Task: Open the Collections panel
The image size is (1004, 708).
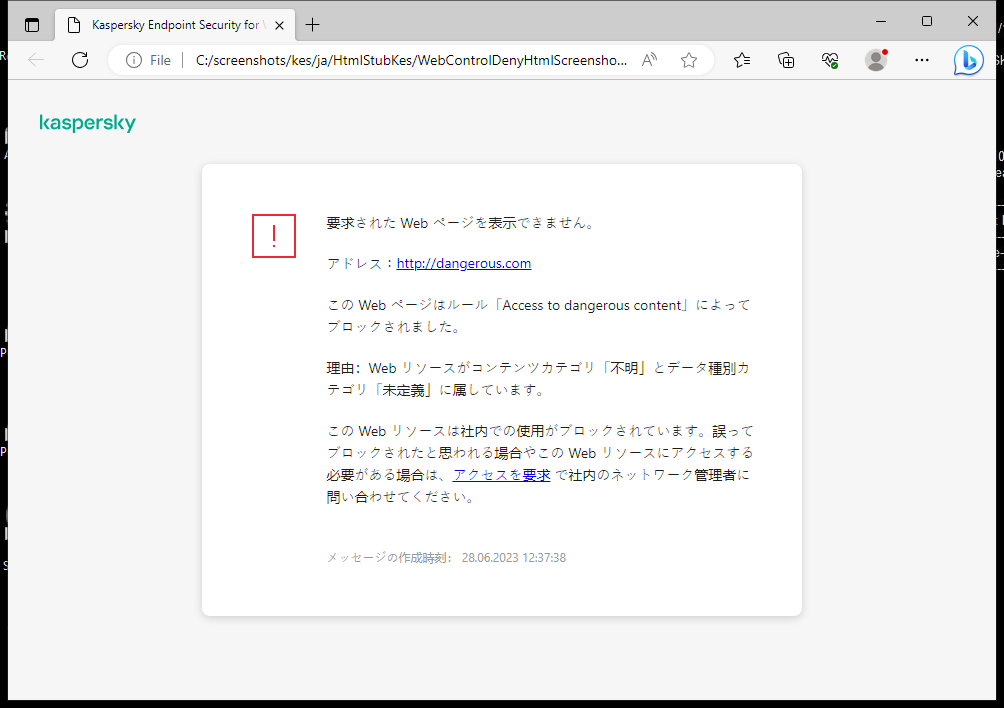Action: [786, 60]
